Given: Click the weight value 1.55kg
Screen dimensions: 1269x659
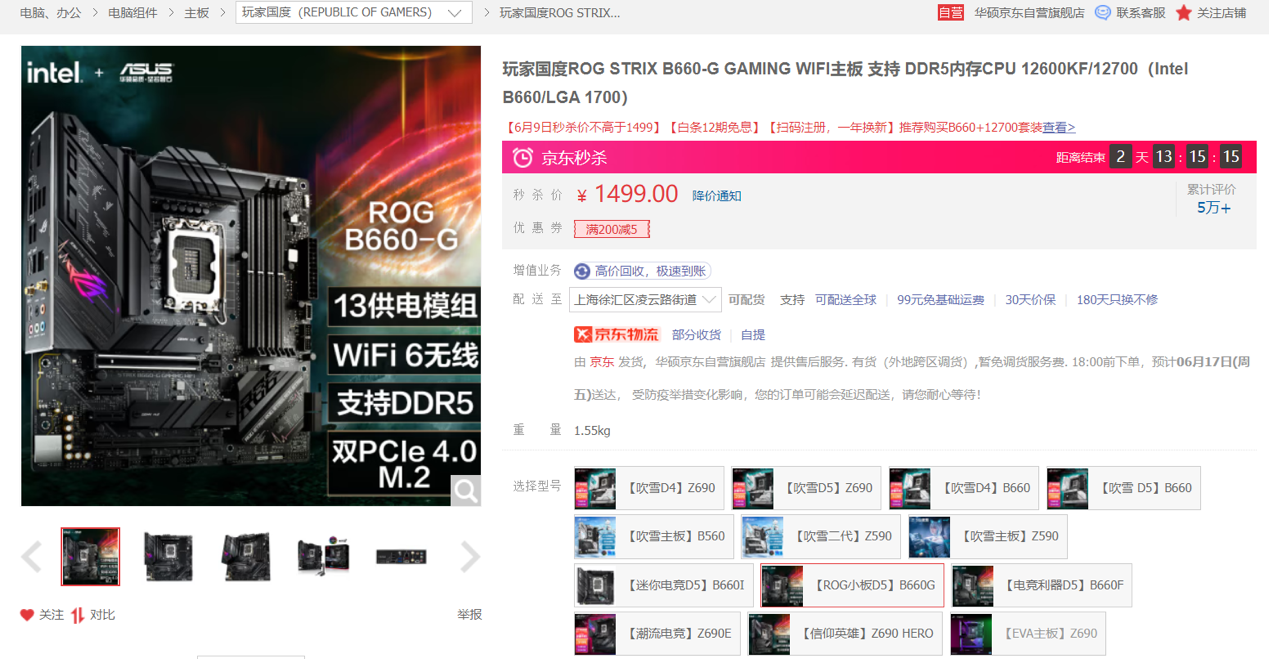Looking at the screenshot, I should [x=592, y=431].
